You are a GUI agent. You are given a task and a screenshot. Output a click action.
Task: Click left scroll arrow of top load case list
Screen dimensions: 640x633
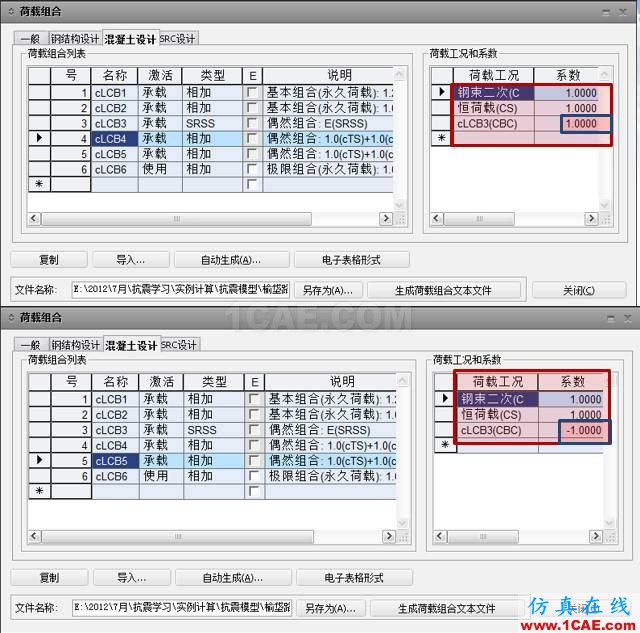(437, 218)
